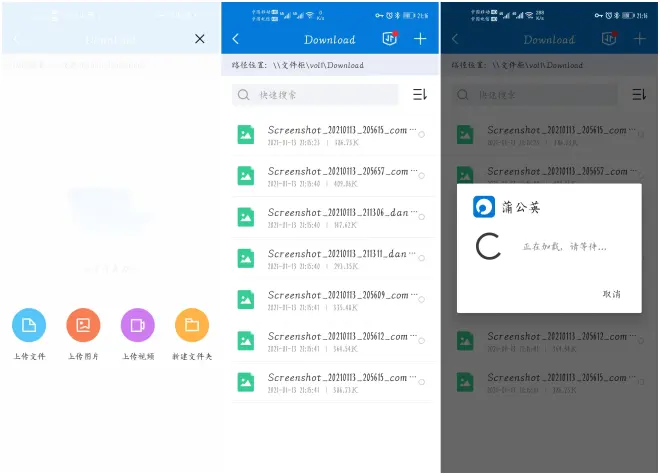
Task: Tap the VPN key icon in middle status bar
Action: (379, 16)
